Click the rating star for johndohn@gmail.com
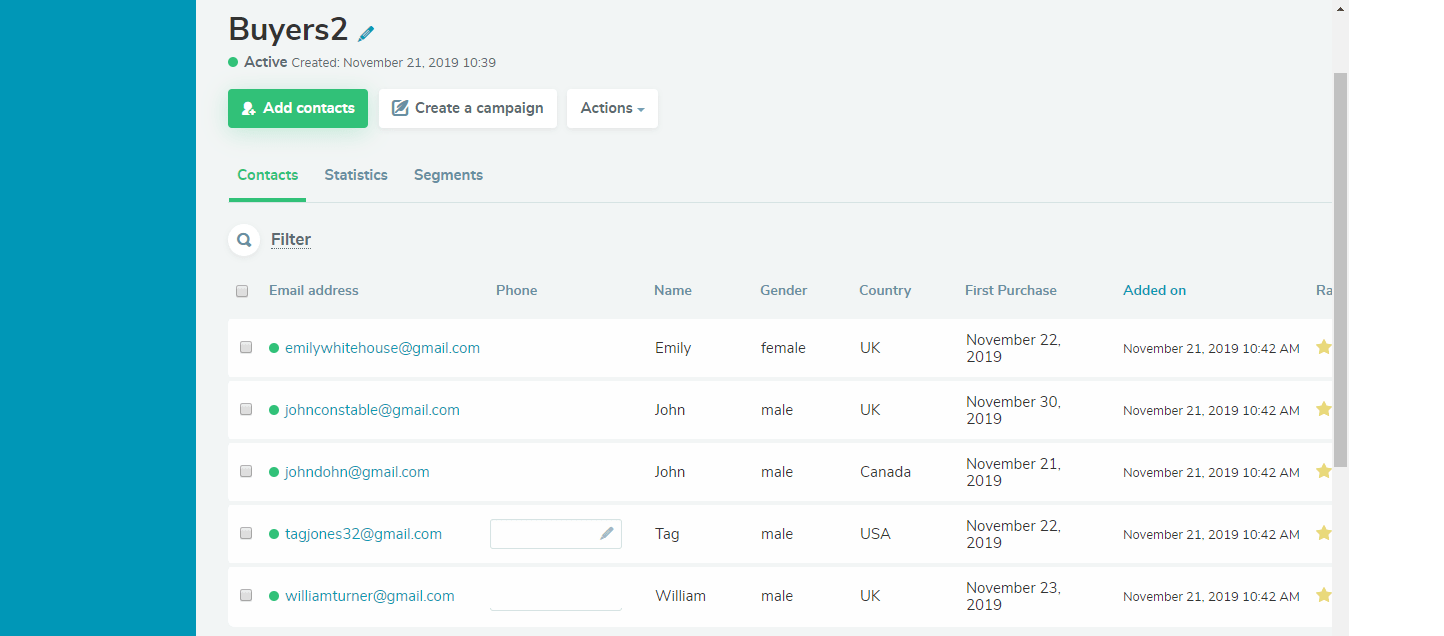The height and width of the screenshot is (636, 1444). point(1323,471)
